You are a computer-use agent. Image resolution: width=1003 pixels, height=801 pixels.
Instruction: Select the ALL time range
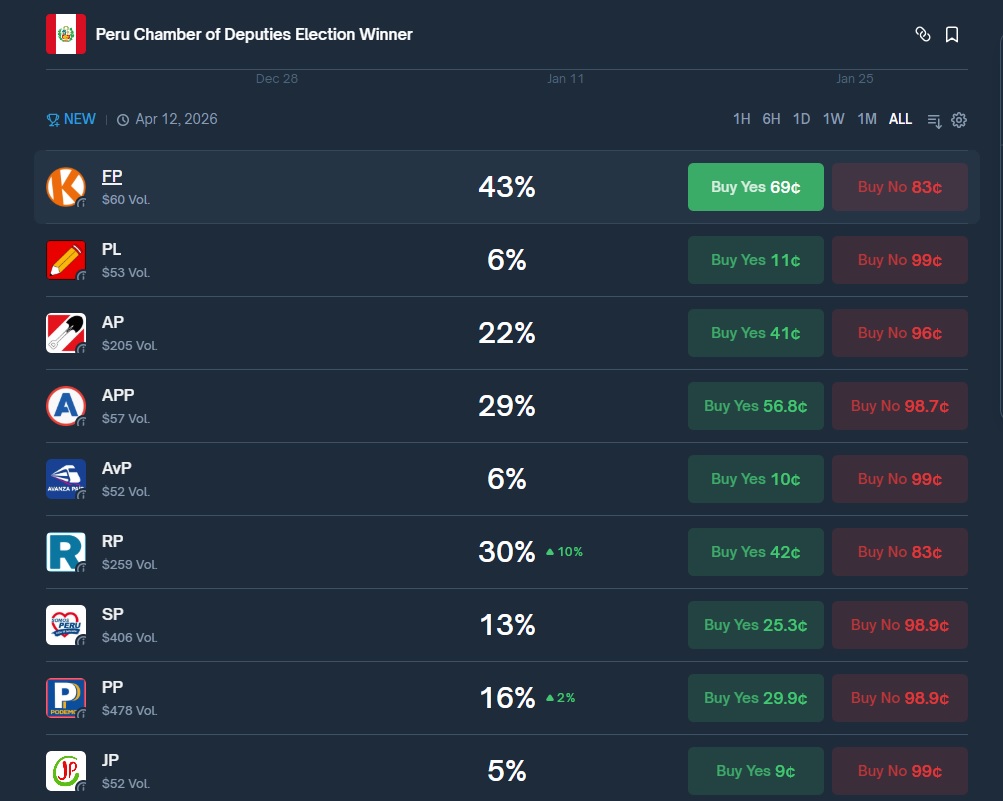coord(900,119)
